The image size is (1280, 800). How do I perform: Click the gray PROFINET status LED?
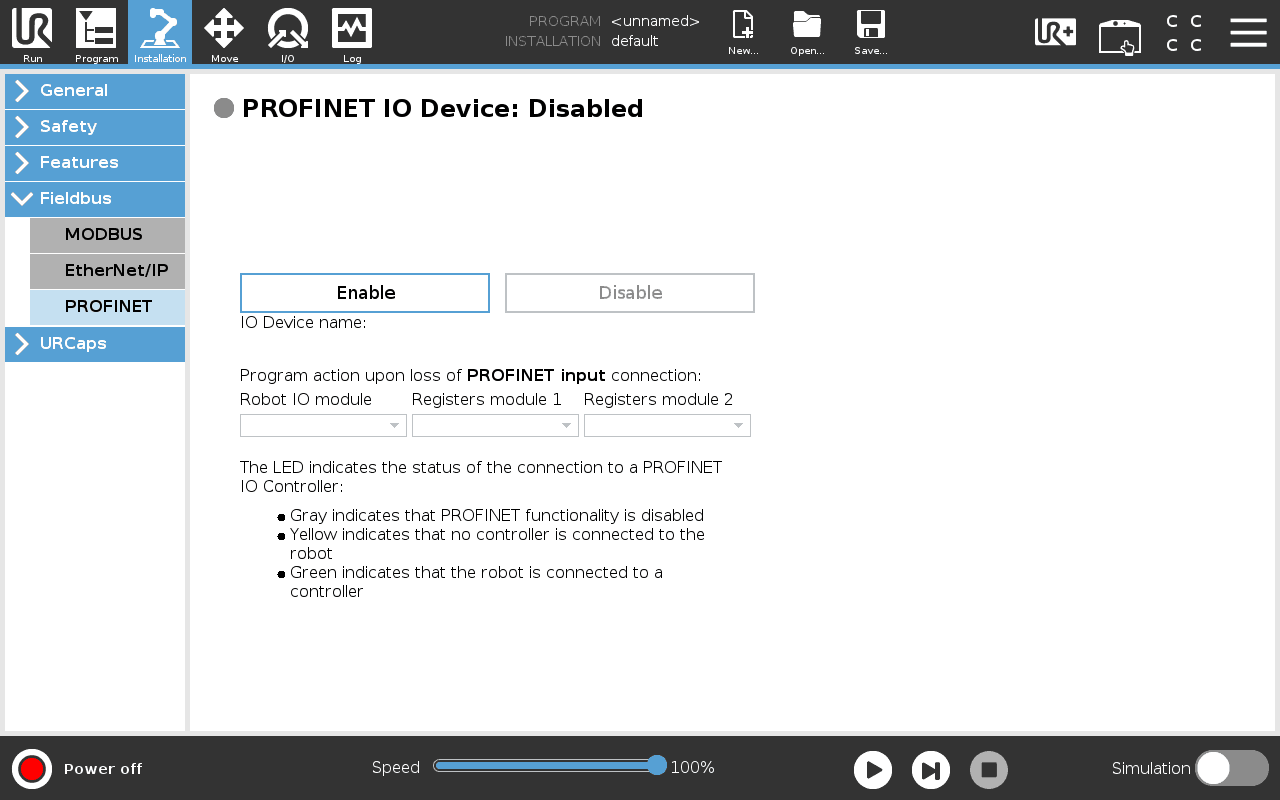(x=224, y=108)
